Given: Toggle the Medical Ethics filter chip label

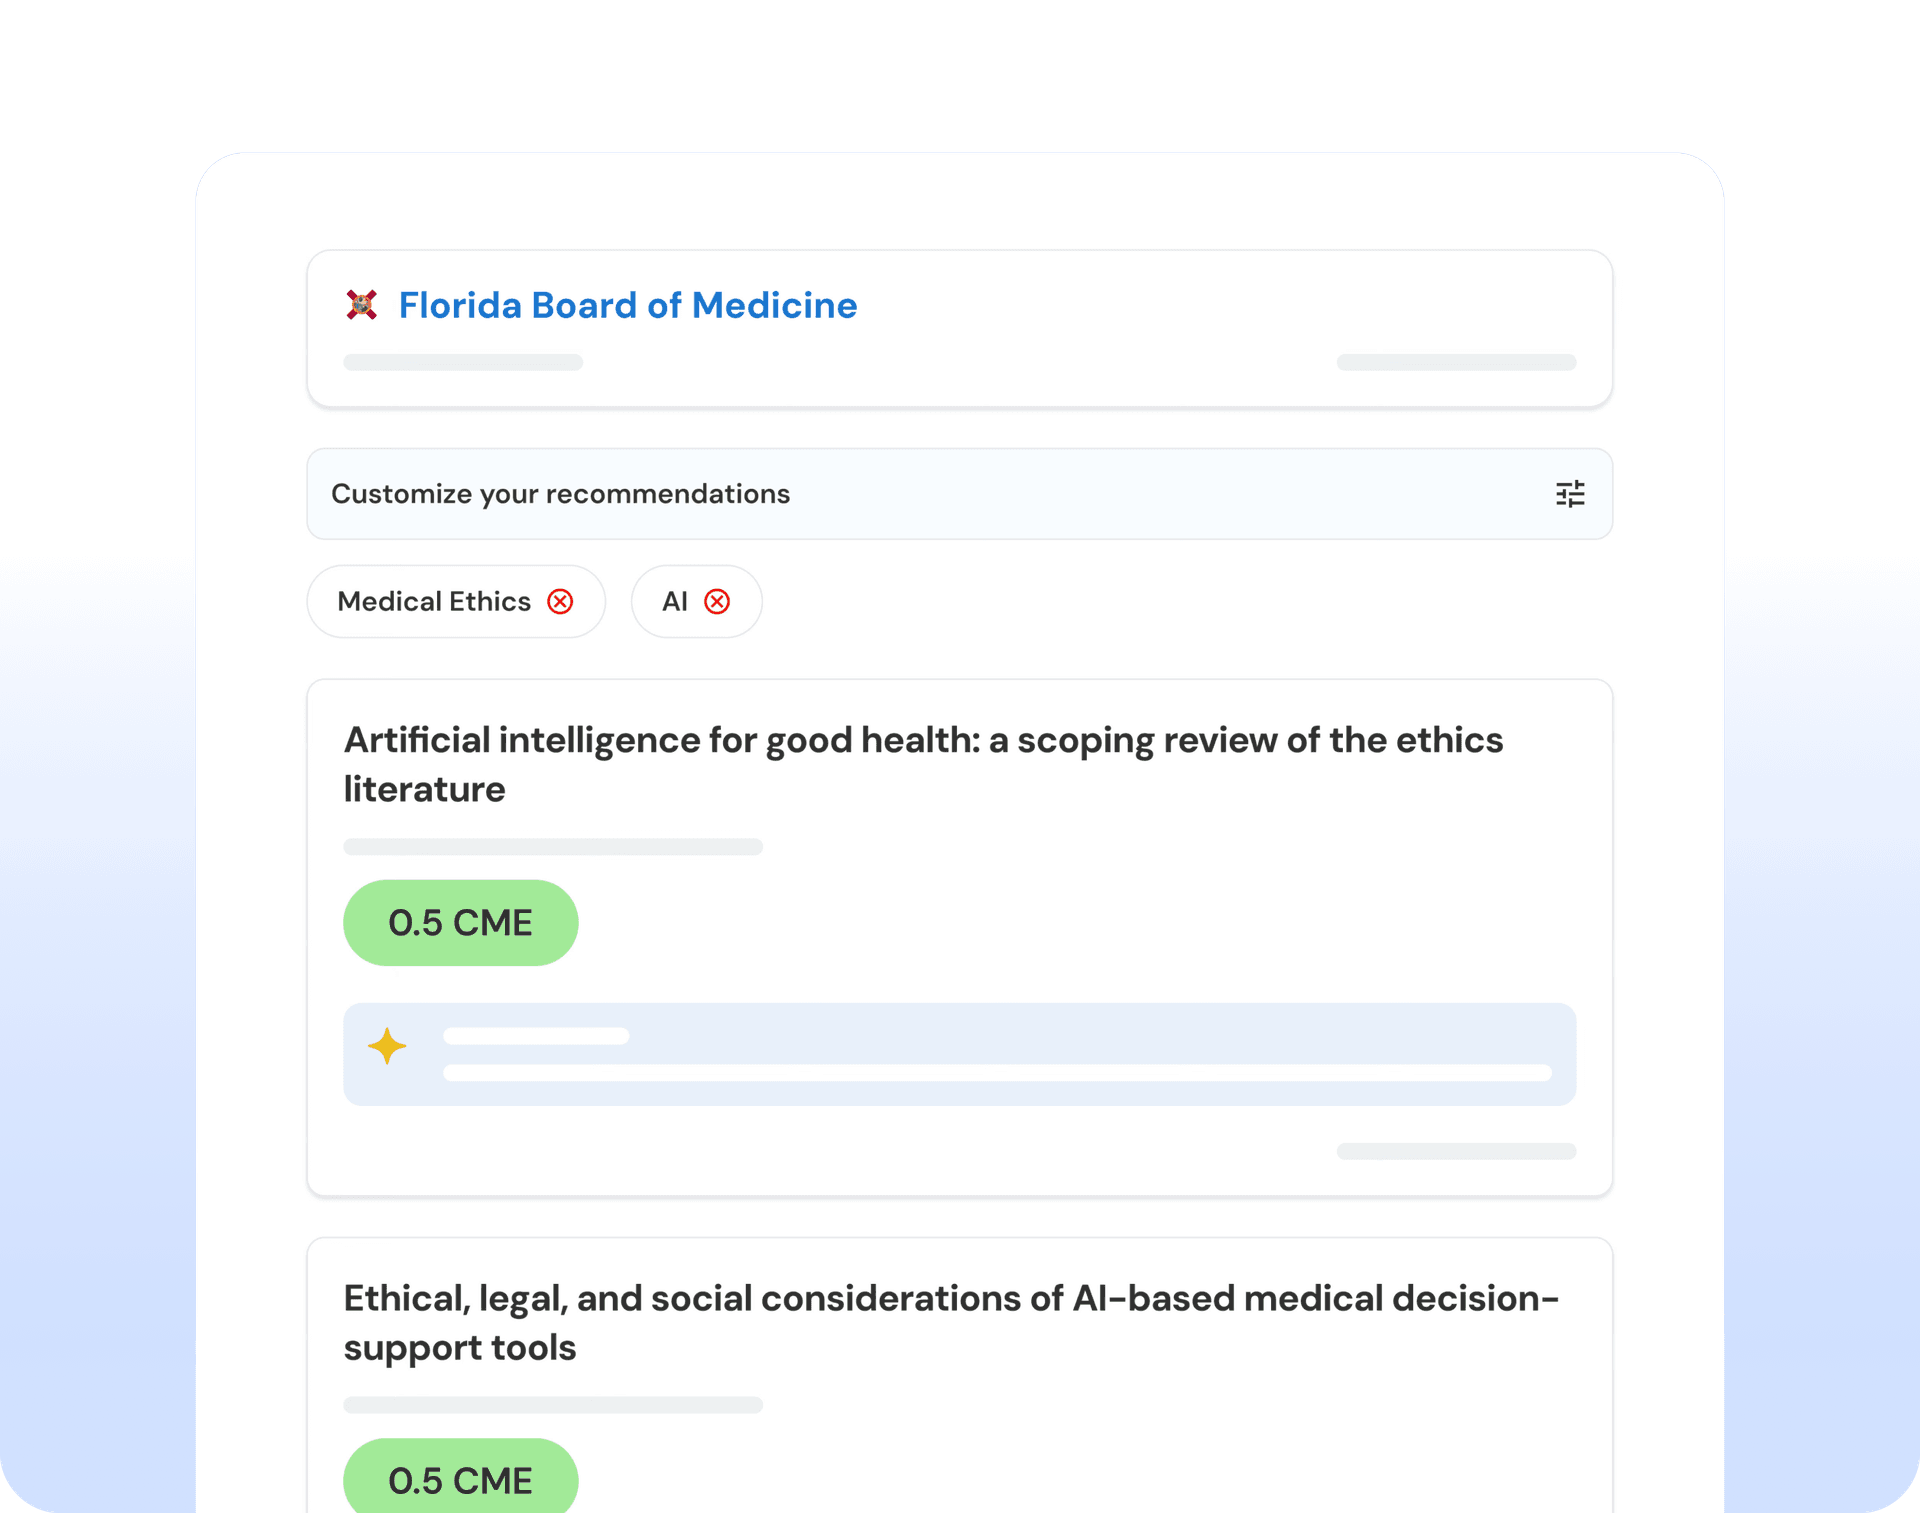Looking at the screenshot, I should pos(434,601).
